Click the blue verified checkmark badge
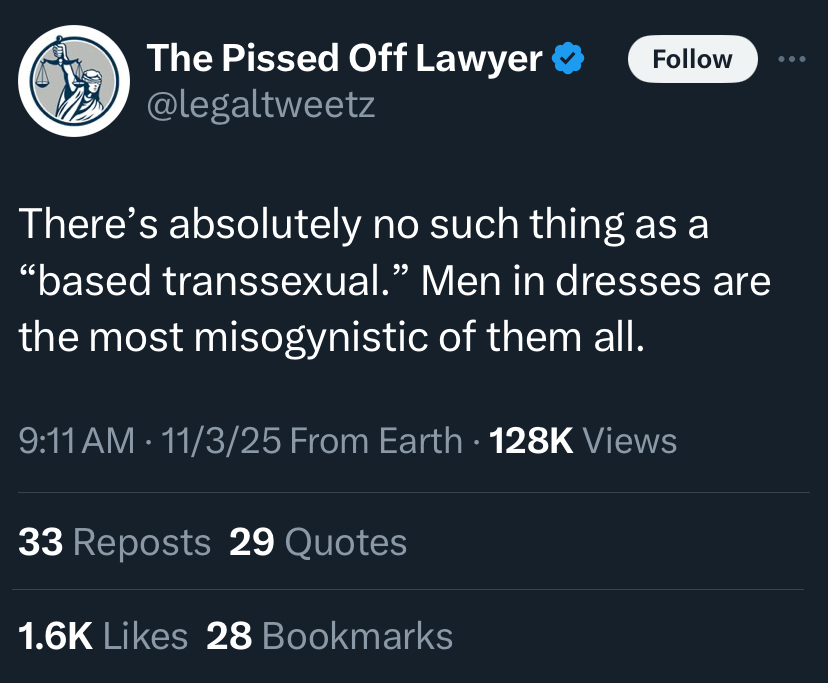The image size is (828, 683). (568, 58)
